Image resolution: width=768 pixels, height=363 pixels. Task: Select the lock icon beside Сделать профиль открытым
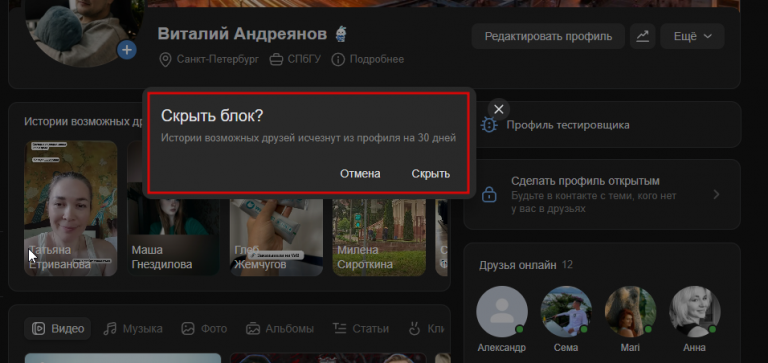click(x=489, y=194)
